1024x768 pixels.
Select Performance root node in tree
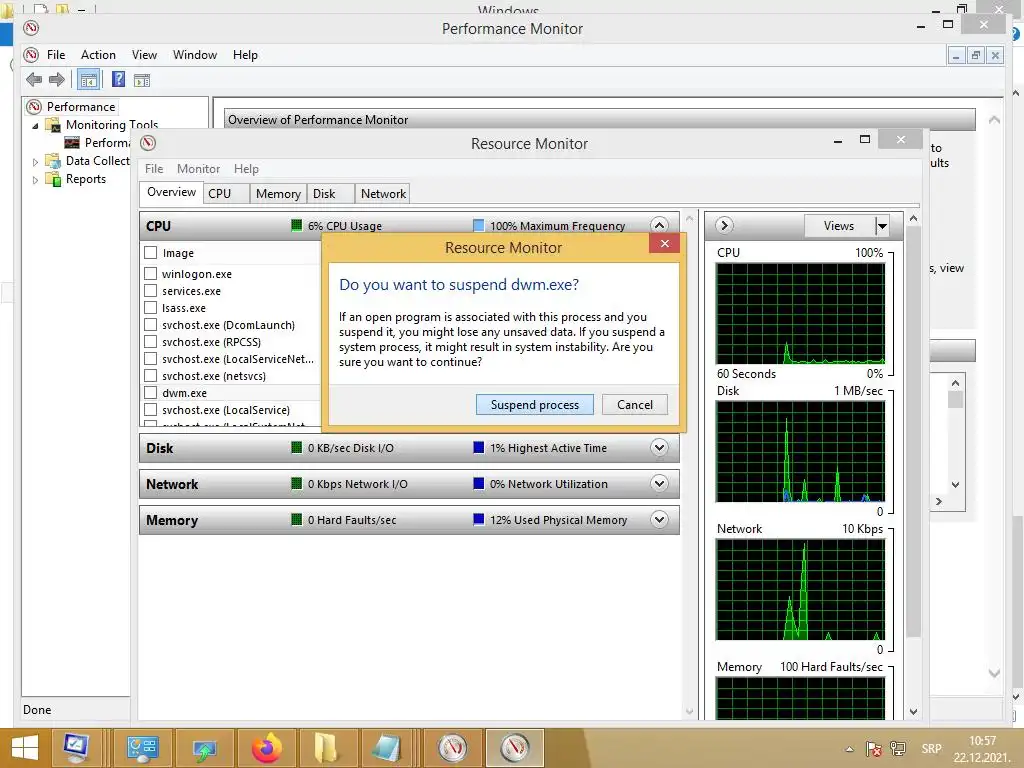tap(80, 106)
